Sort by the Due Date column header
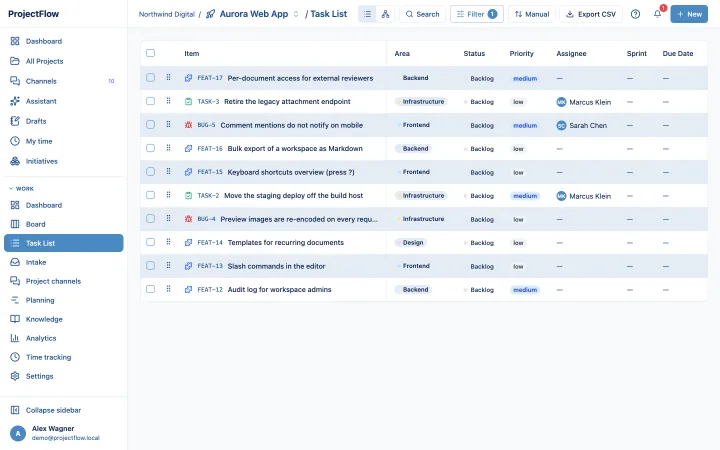720x450 pixels. [678, 53]
